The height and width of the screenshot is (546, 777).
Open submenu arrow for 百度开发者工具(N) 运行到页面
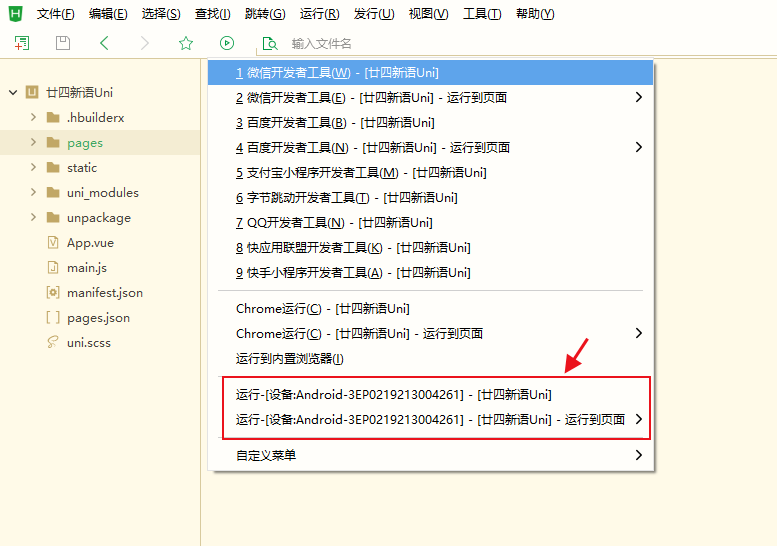pos(639,147)
